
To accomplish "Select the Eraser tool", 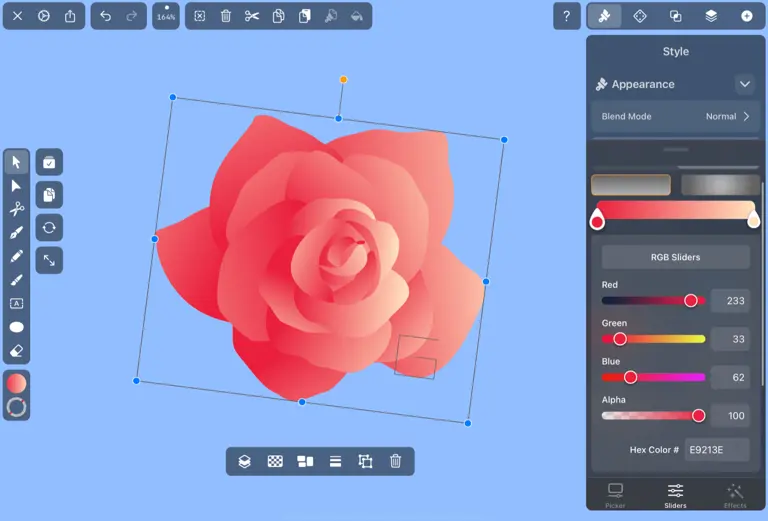I will (16, 351).
